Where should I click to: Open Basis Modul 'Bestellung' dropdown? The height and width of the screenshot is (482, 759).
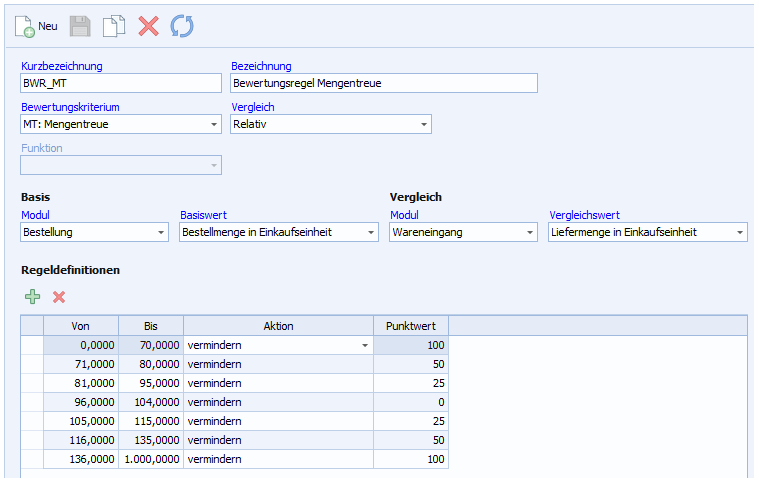[161, 233]
